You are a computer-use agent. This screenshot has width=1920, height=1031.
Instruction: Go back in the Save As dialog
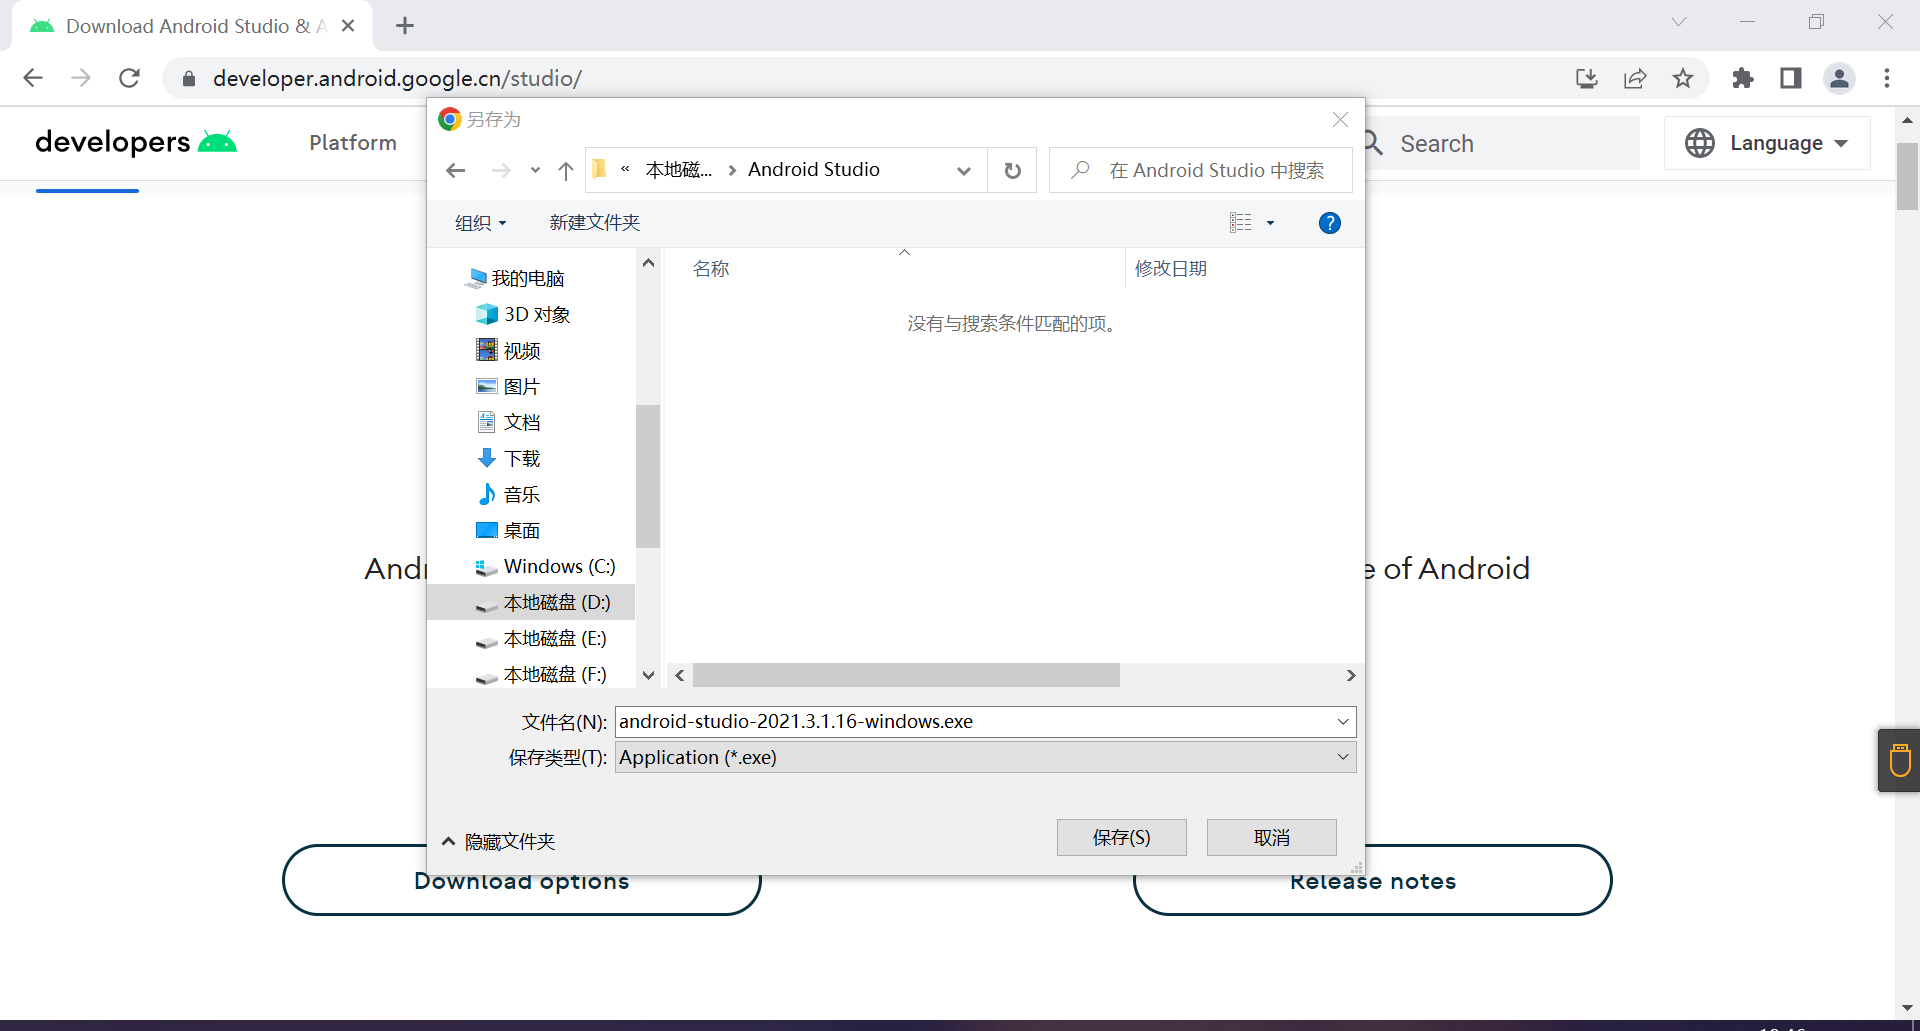tap(456, 171)
